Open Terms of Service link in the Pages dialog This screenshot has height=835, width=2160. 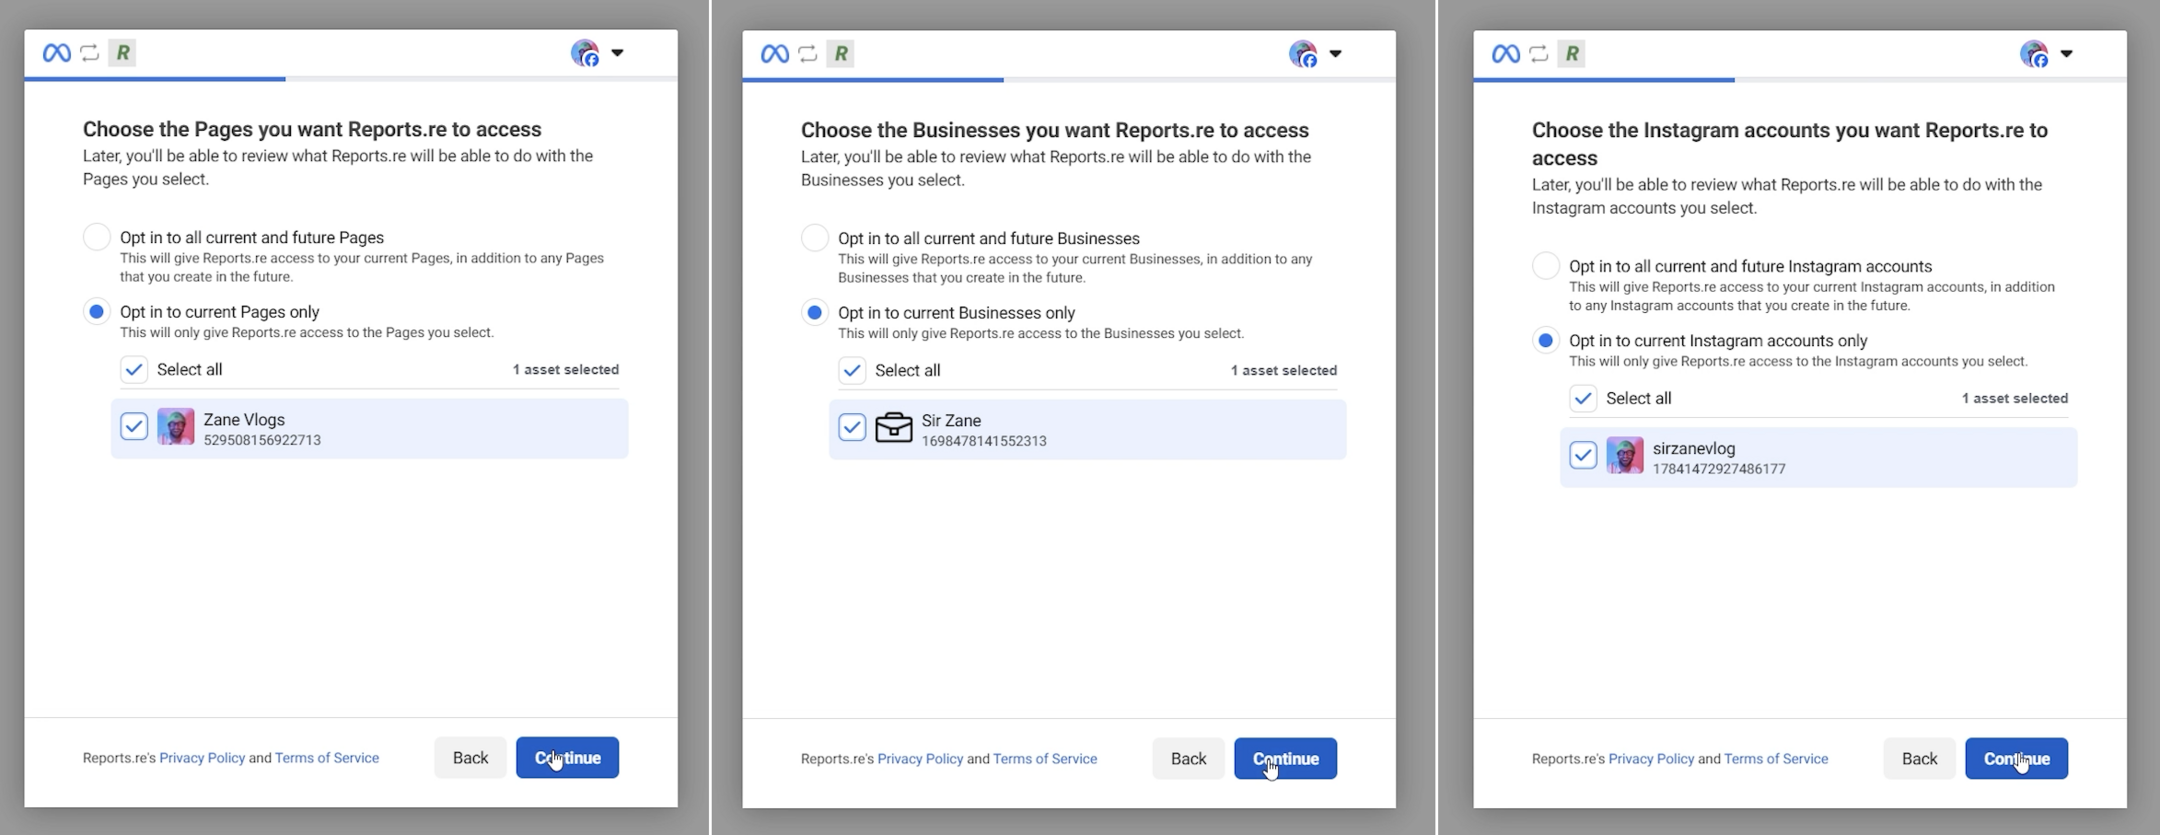coord(327,758)
